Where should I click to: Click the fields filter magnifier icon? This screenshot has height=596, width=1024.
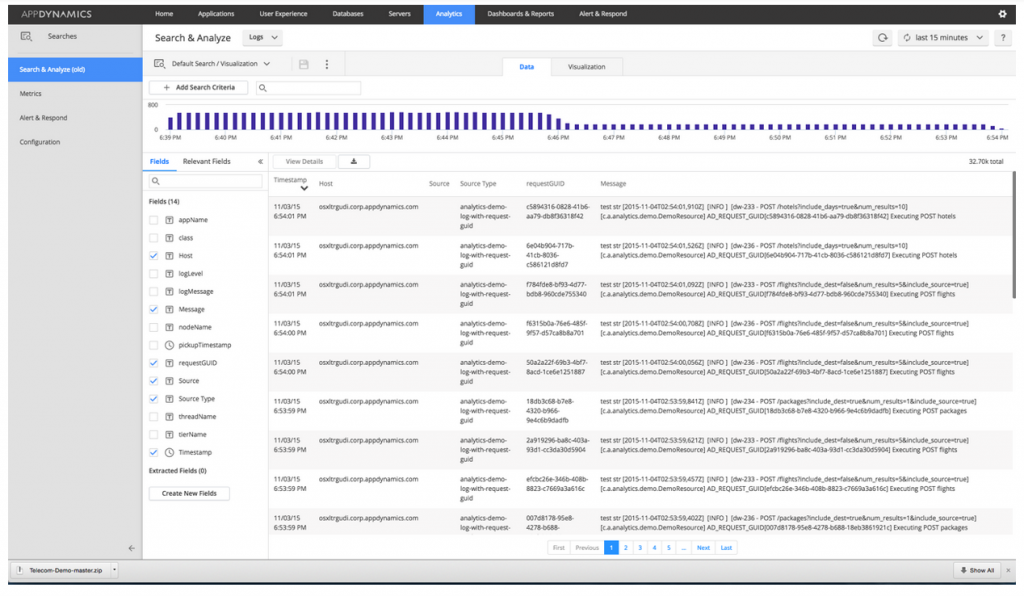pos(155,181)
